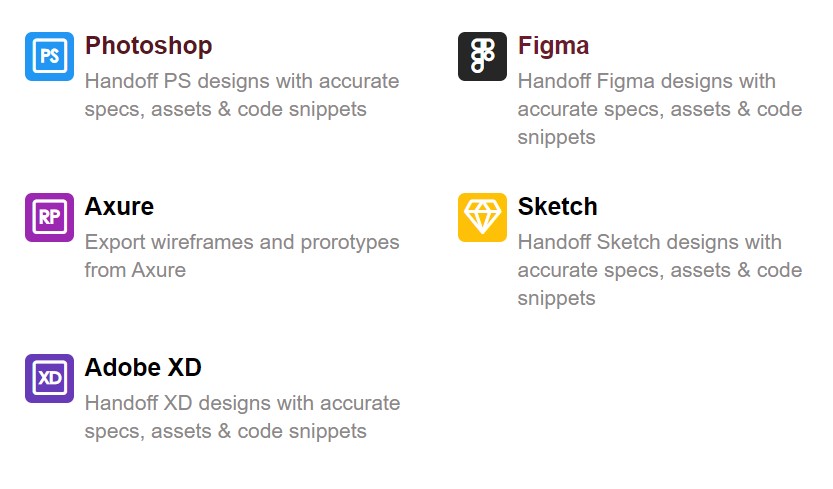The image size is (833, 489).
Task: Click the black Figma logo icon
Action: (482, 56)
